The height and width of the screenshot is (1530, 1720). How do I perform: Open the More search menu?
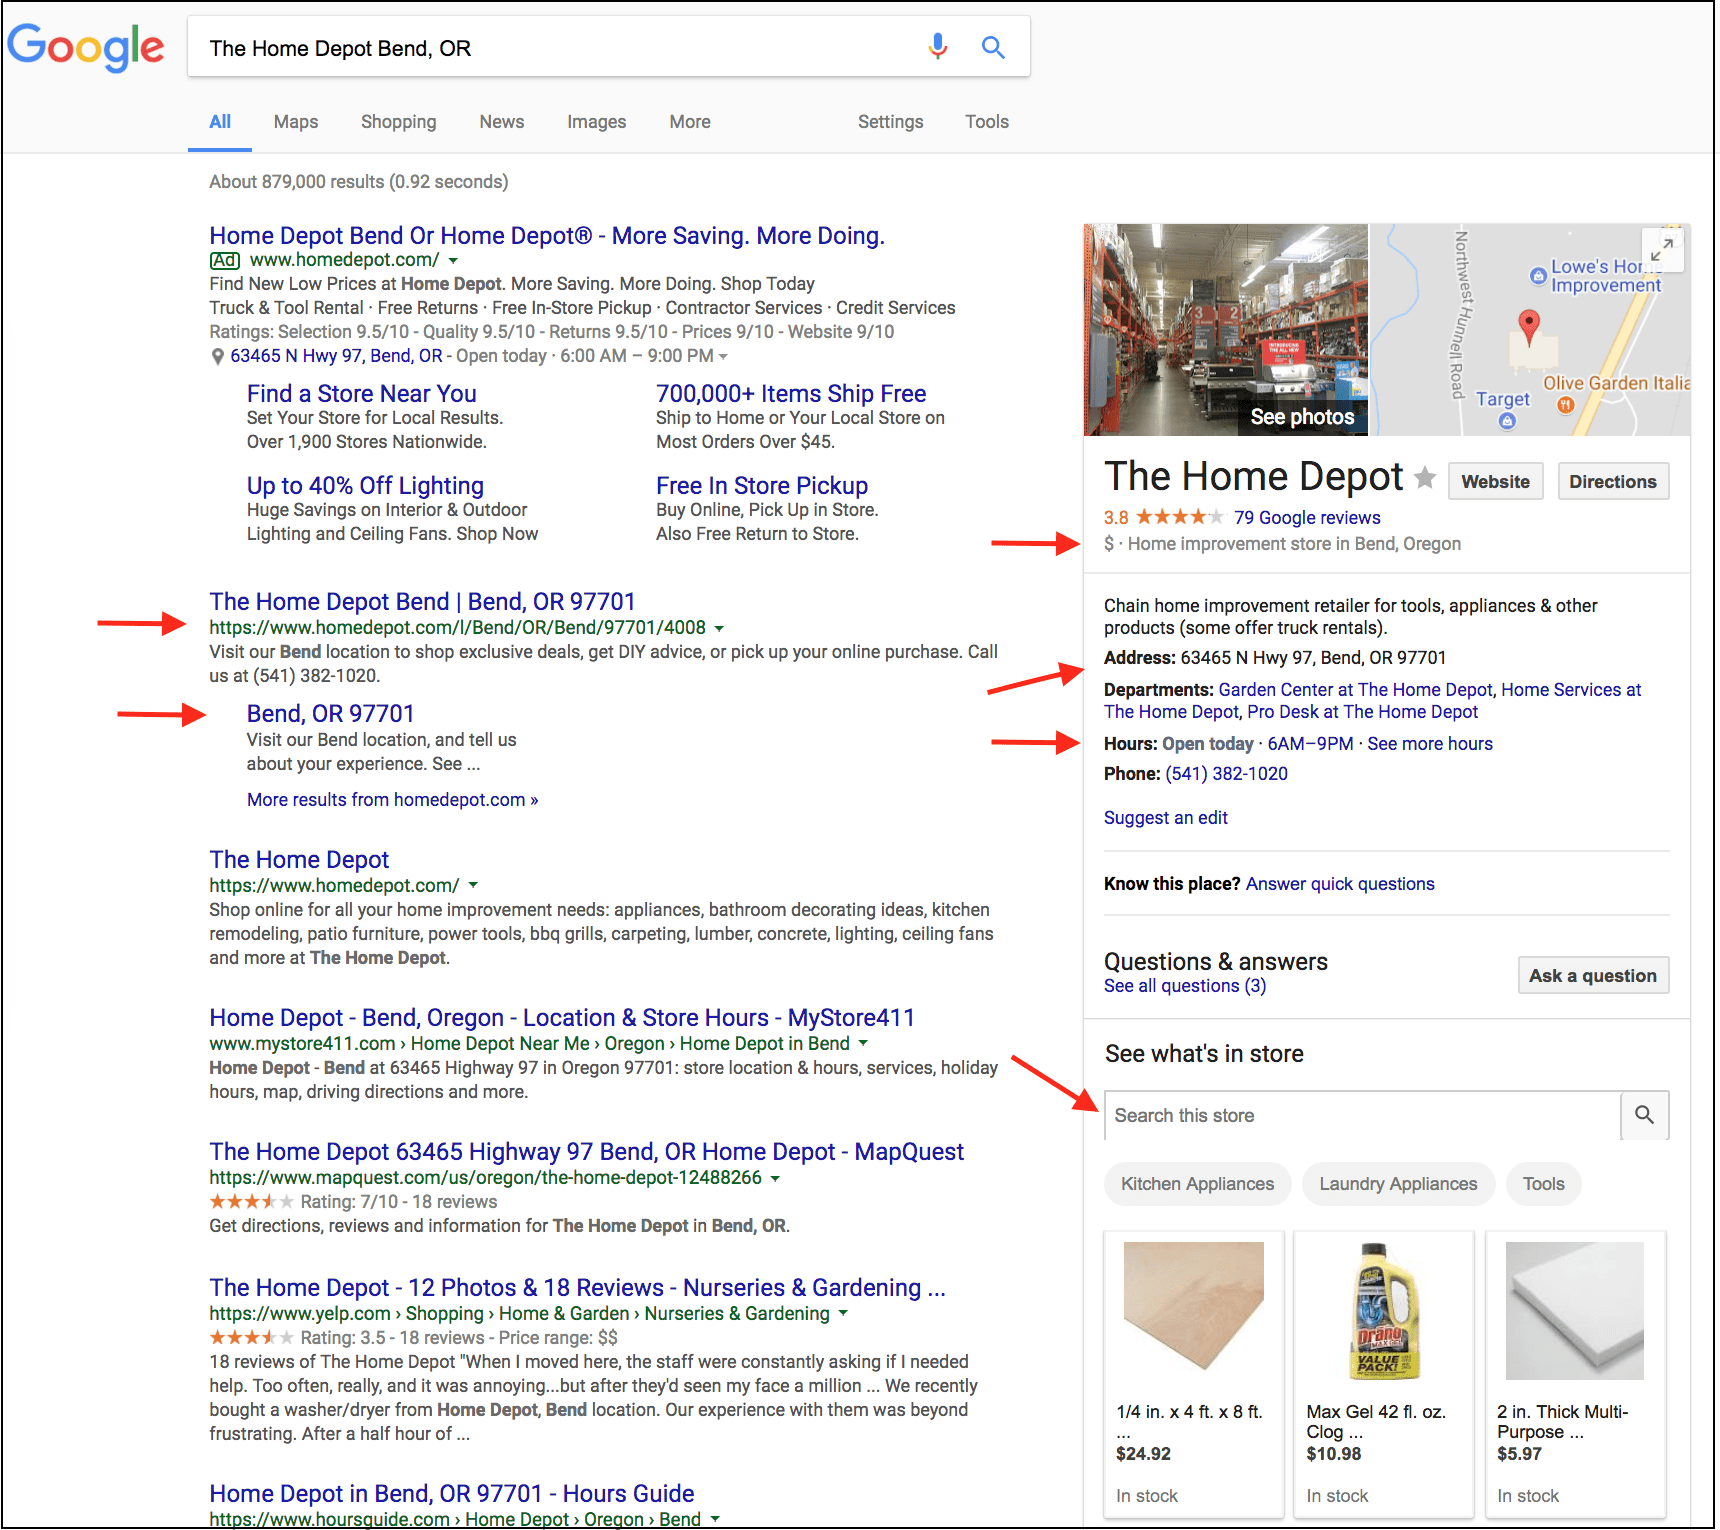[690, 122]
